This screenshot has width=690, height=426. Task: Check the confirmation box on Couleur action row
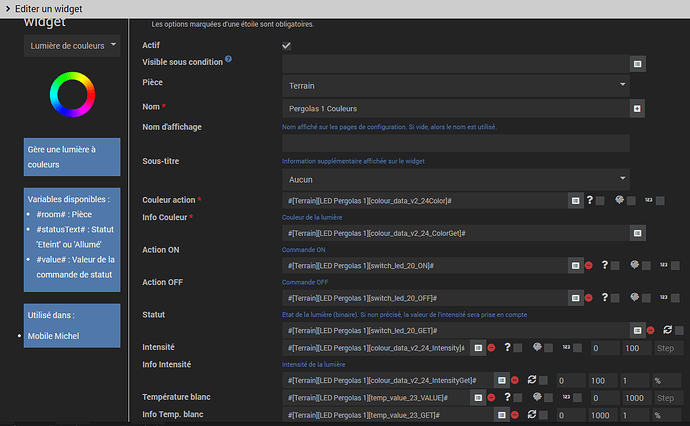[600, 201]
